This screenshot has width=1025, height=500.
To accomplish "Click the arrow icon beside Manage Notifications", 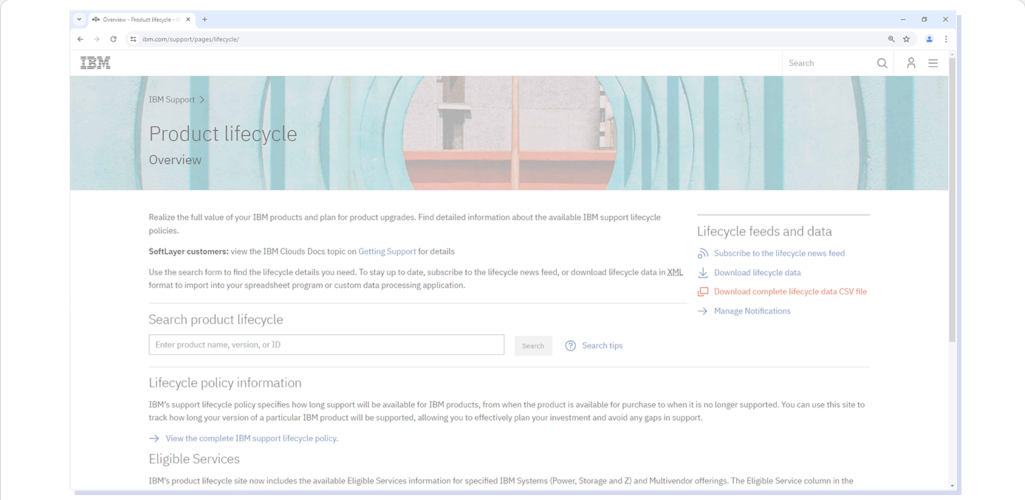I will [703, 311].
